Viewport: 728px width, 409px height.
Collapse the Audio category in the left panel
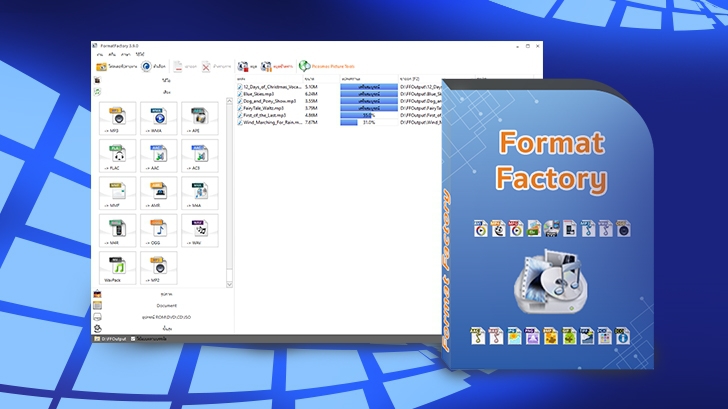tap(162, 92)
